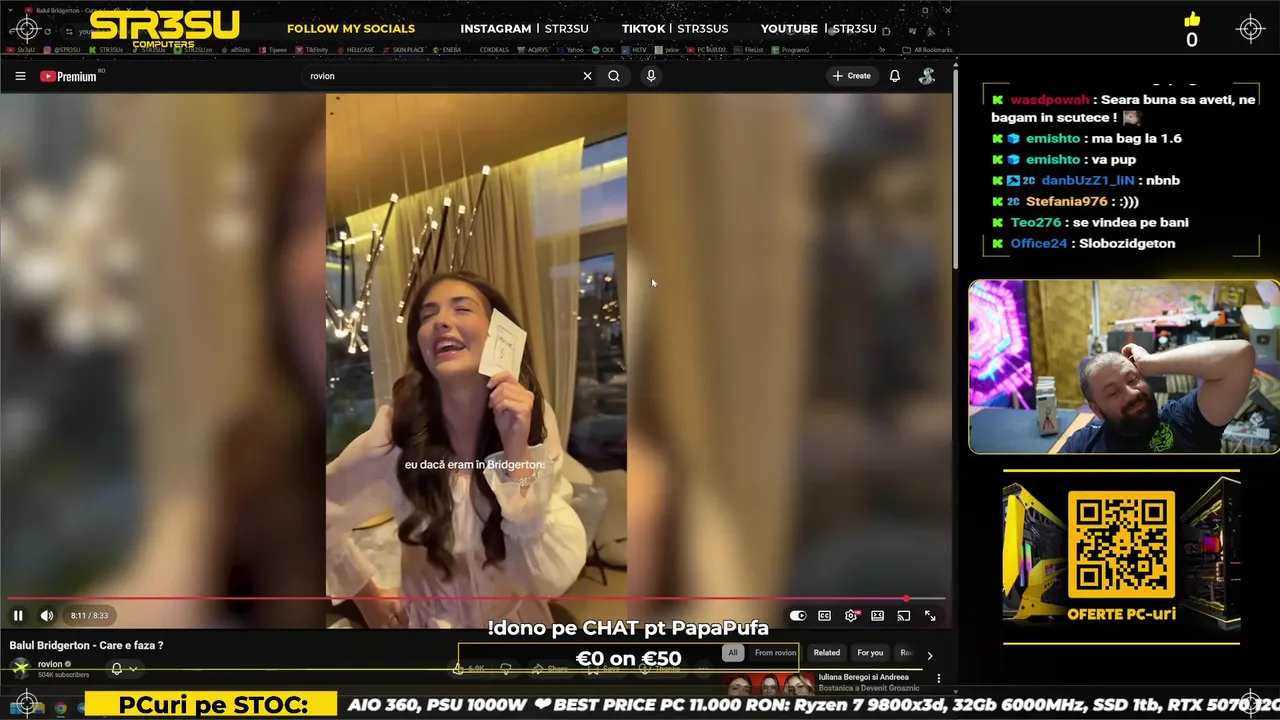Toggle closed captions CC

click(x=825, y=616)
